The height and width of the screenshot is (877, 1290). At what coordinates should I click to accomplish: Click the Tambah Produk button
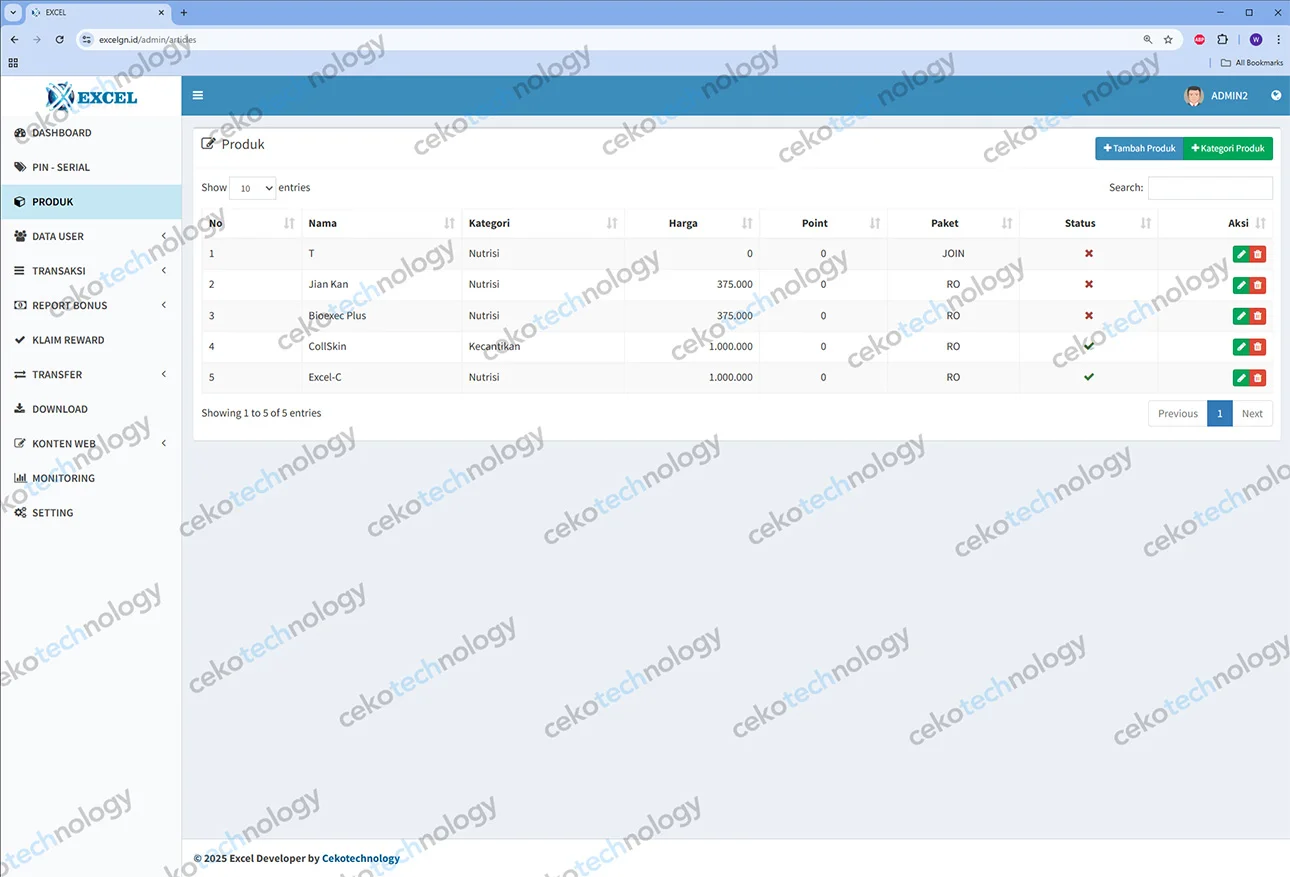[x=1139, y=148]
